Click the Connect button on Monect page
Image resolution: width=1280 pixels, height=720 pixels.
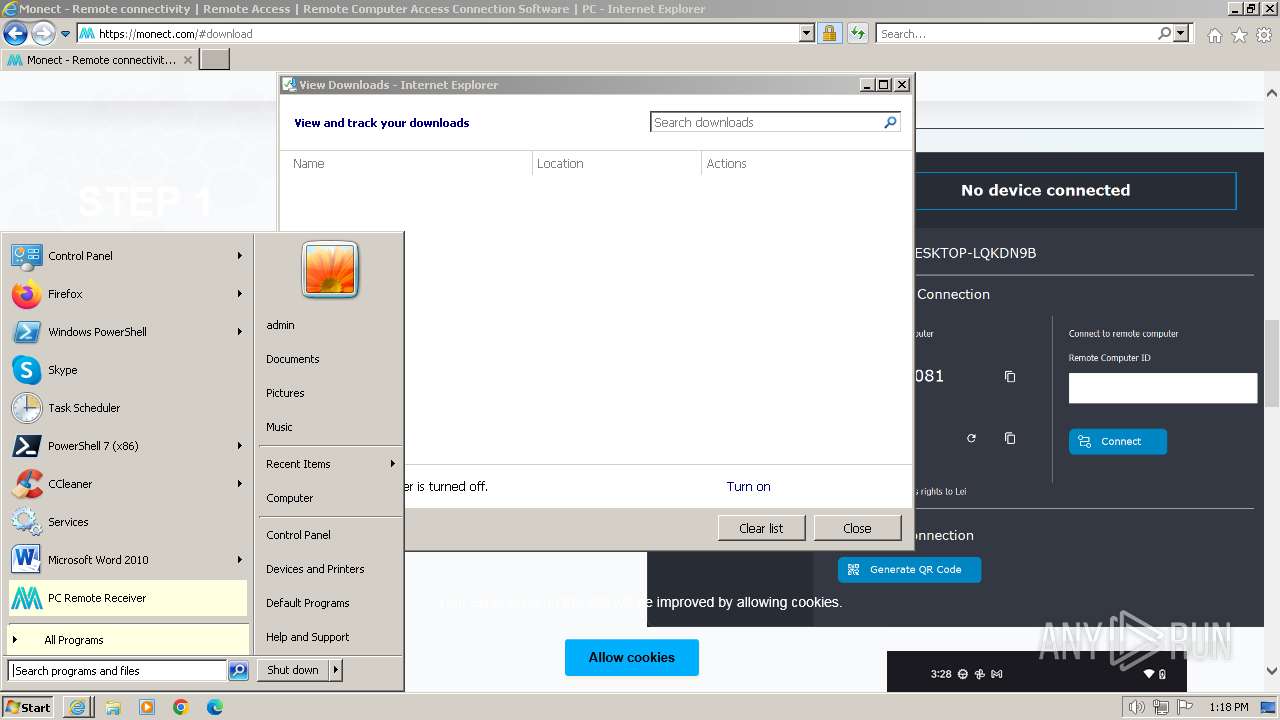(1117, 441)
